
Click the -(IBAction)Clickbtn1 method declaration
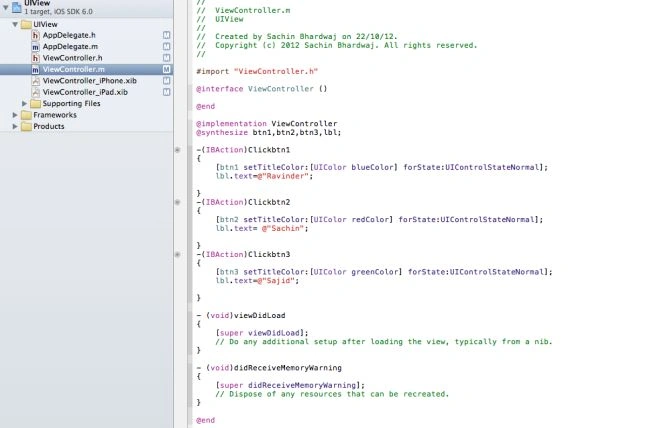tap(243, 150)
